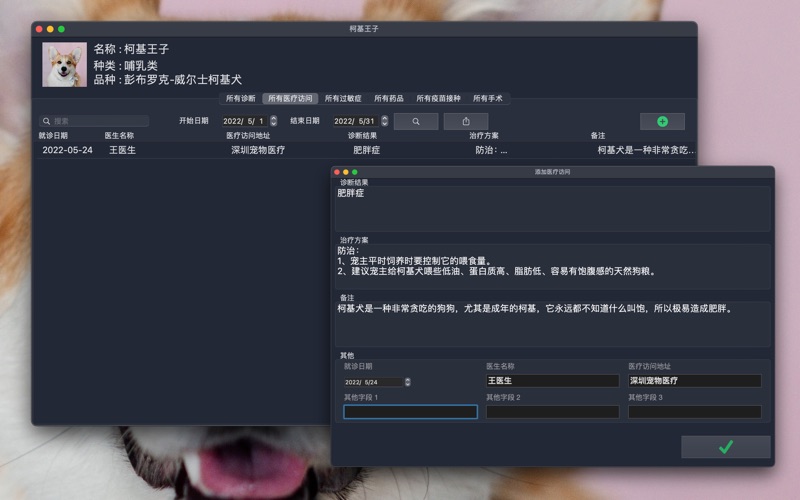Image resolution: width=800 pixels, height=500 pixels.
Task: Click the share export button in toolbar
Action: (x=466, y=121)
